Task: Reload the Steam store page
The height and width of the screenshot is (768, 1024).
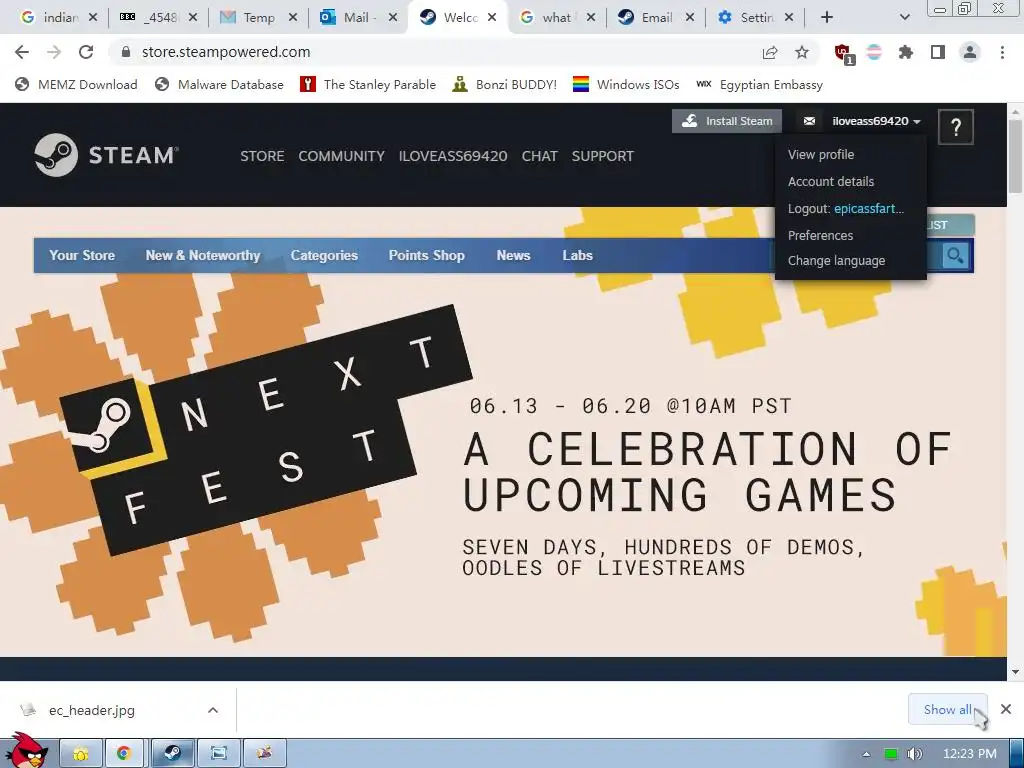Action: pos(86,52)
